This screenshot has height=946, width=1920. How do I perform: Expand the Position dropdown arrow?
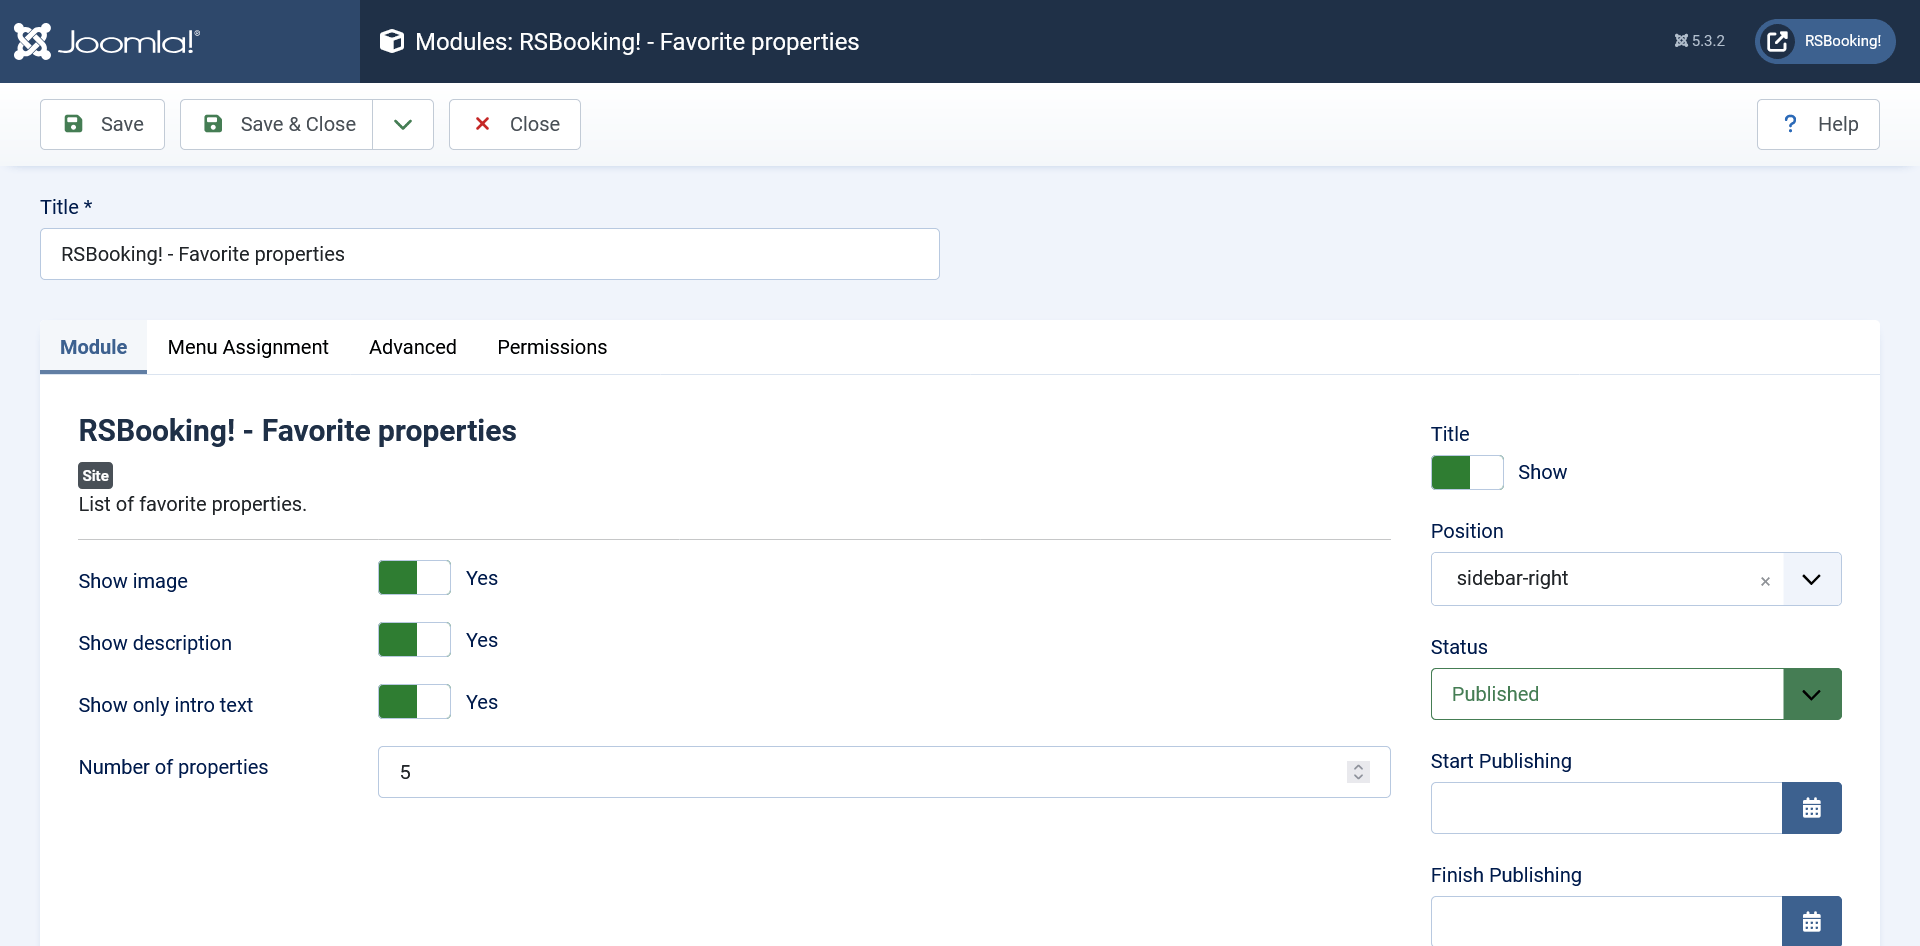tap(1812, 579)
